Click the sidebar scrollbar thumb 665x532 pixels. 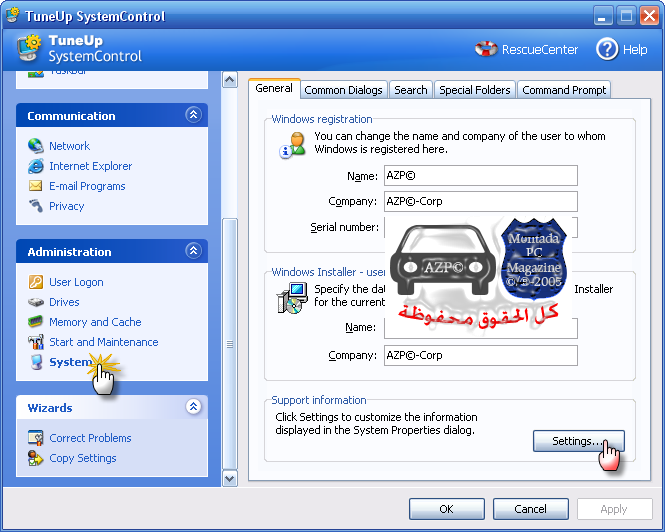pyautogui.click(x=229, y=344)
